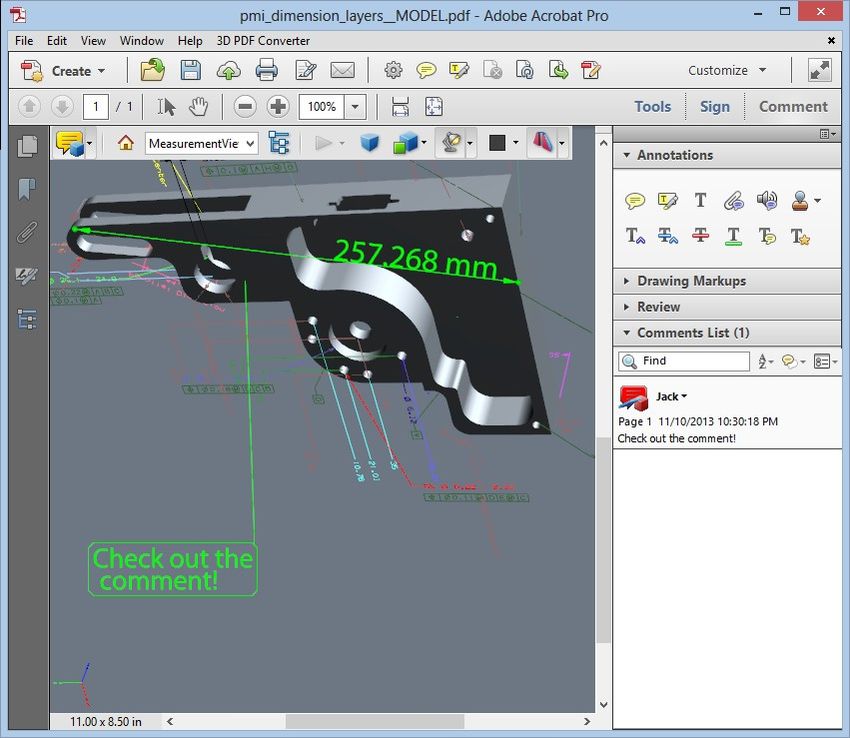Toggle perspective projection cube in 3D toolbar
This screenshot has width=850, height=738.
click(370, 143)
